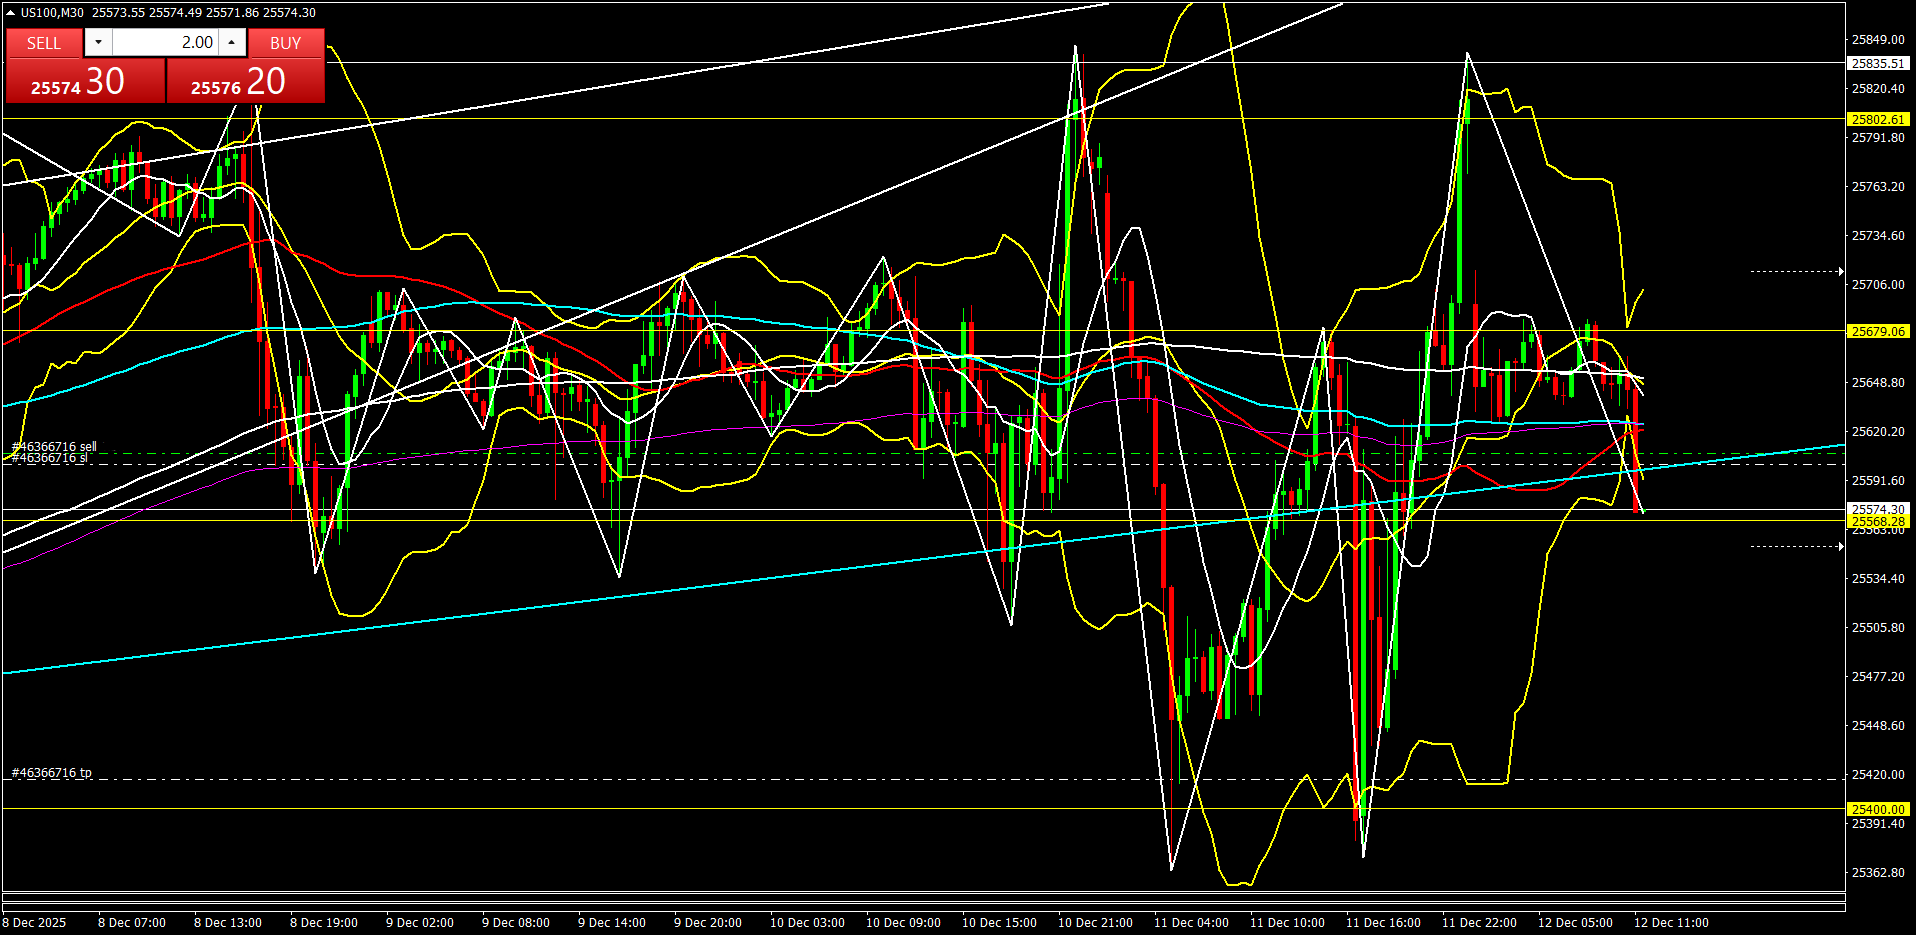Click the 25574 30 sell price tile
The height and width of the screenshot is (935, 1916).
tap(85, 82)
